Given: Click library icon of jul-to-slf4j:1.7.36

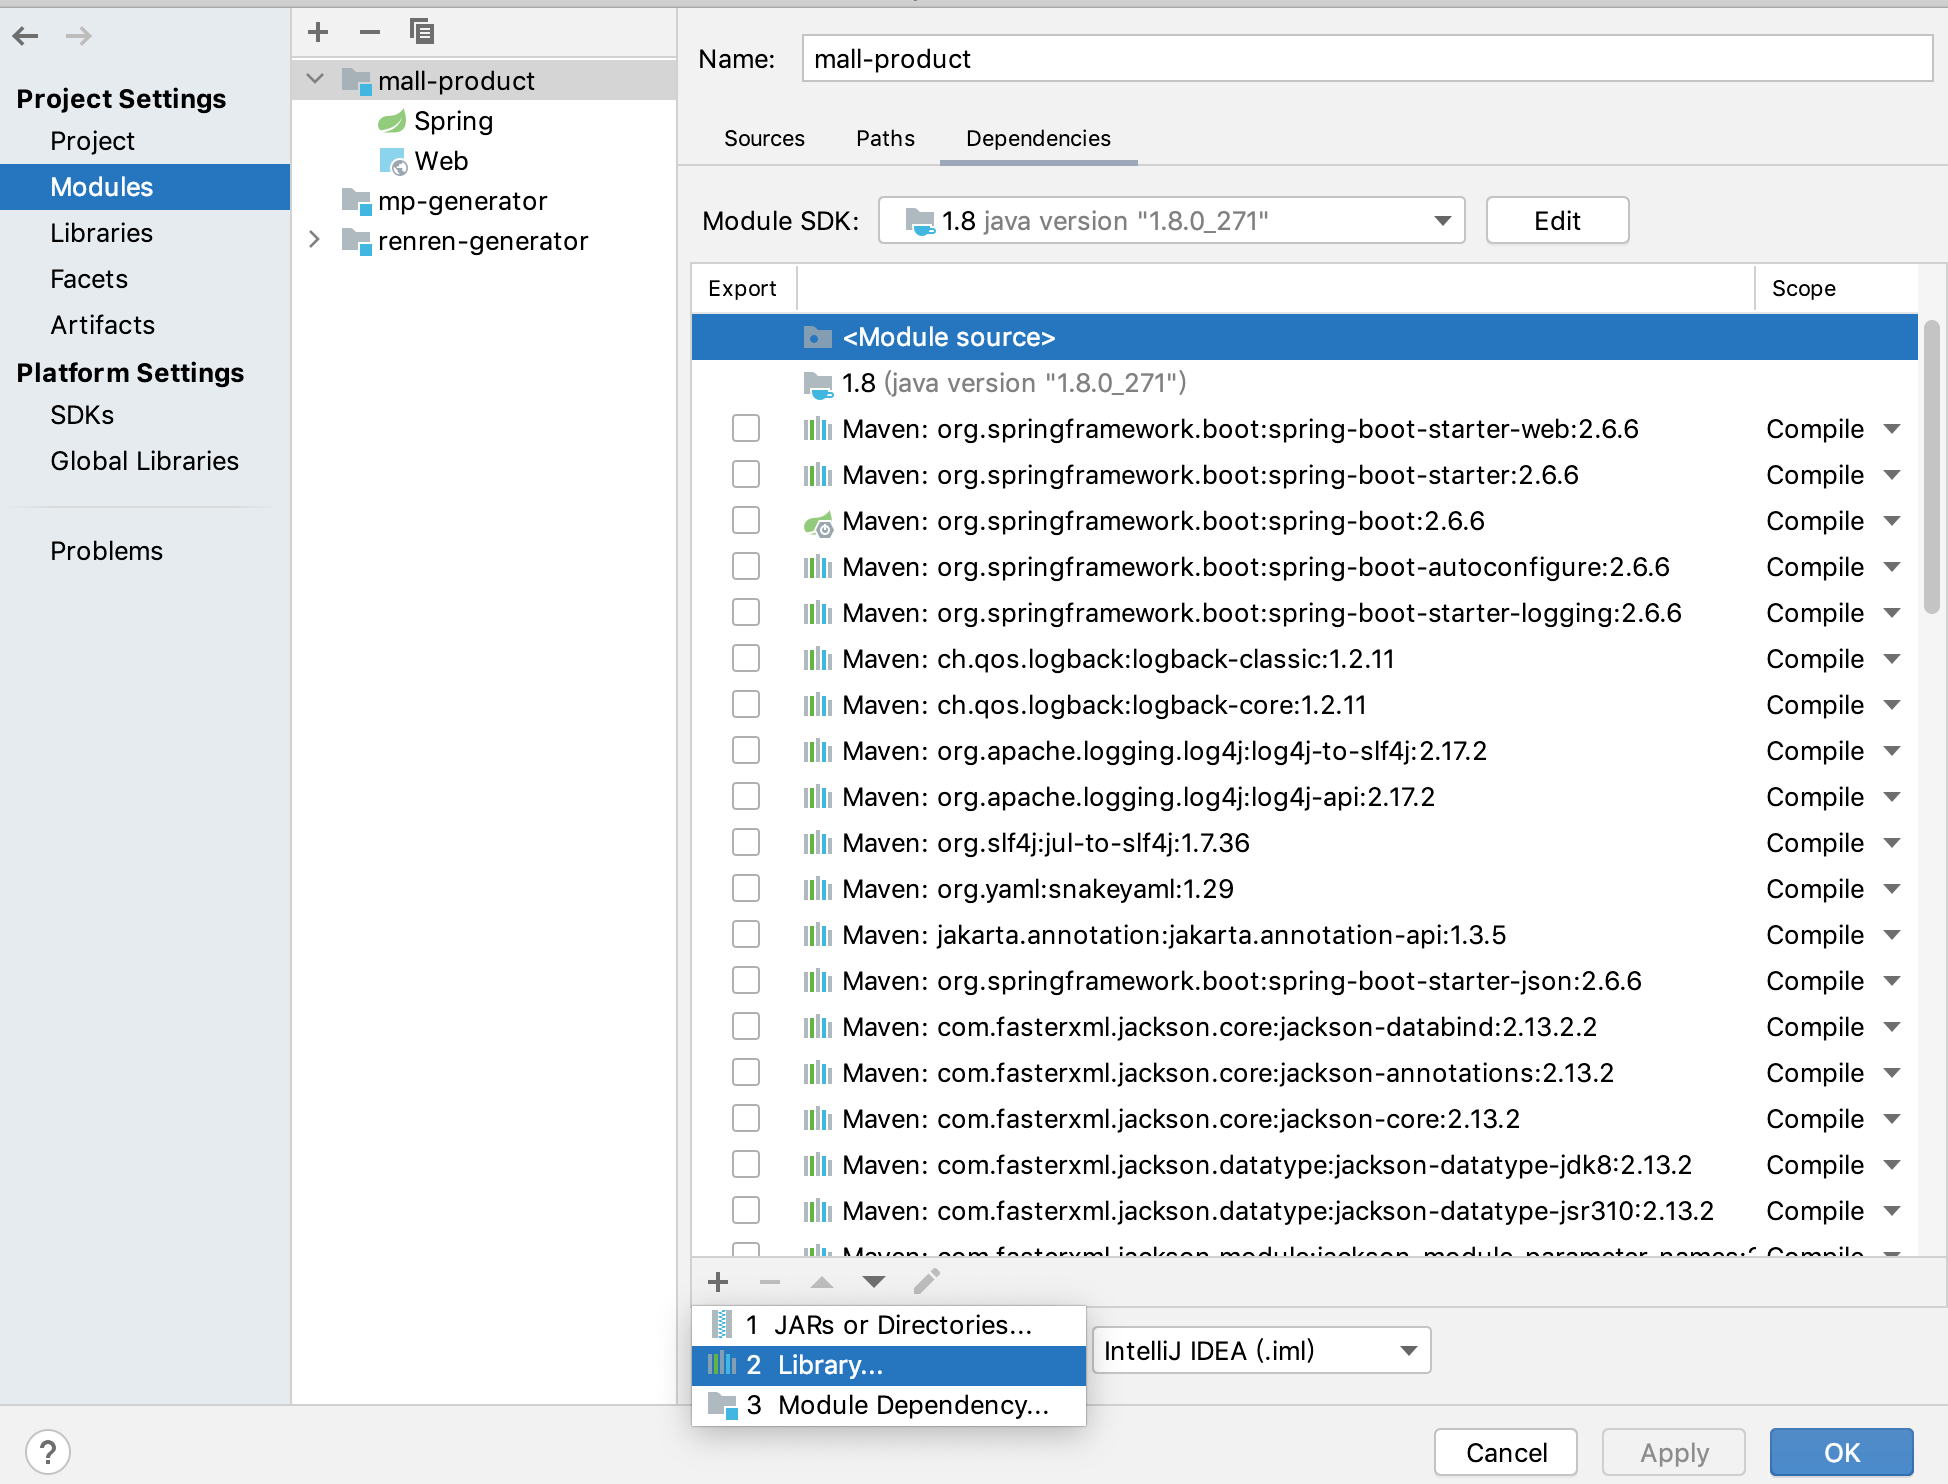Looking at the screenshot, I should 818,843.
